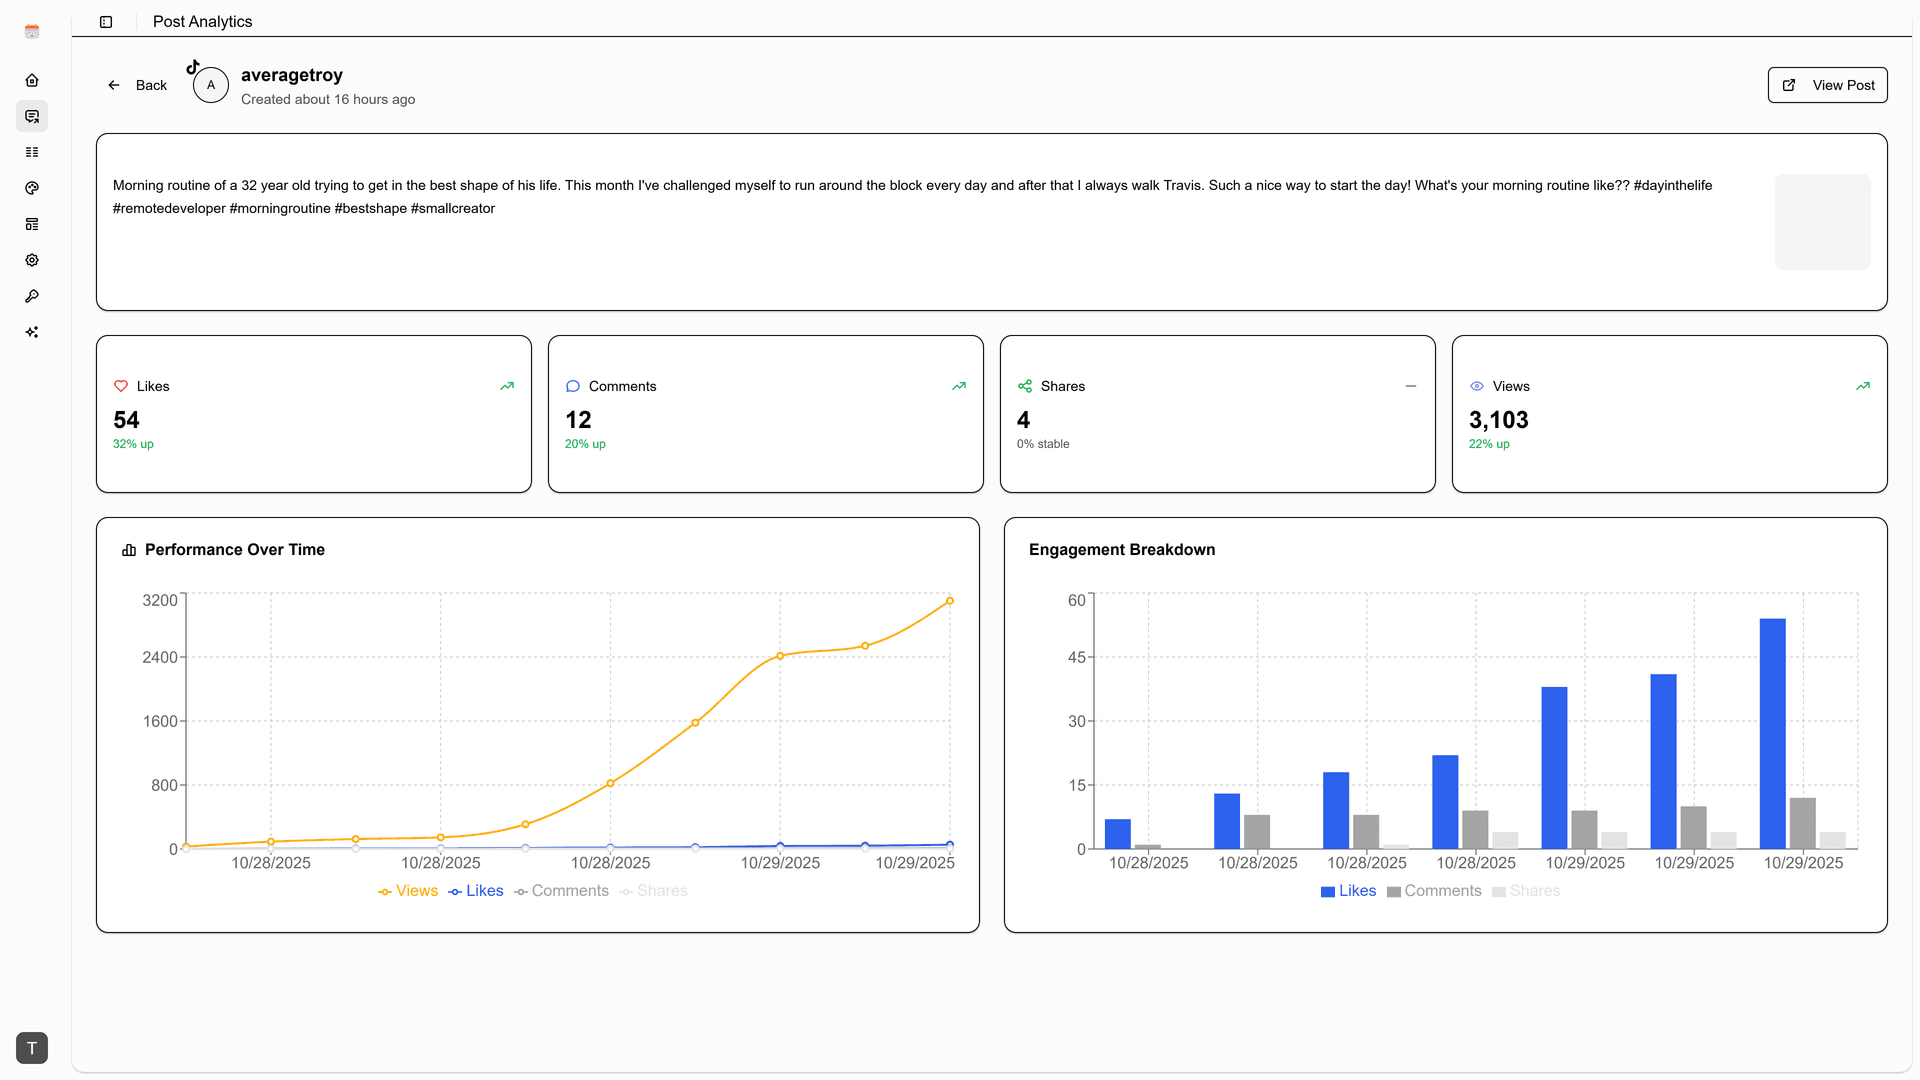Select the post thumbnail placeholder in the caption card
The width and height of the screenshot is (1920, 1080).
(1822, 221)
